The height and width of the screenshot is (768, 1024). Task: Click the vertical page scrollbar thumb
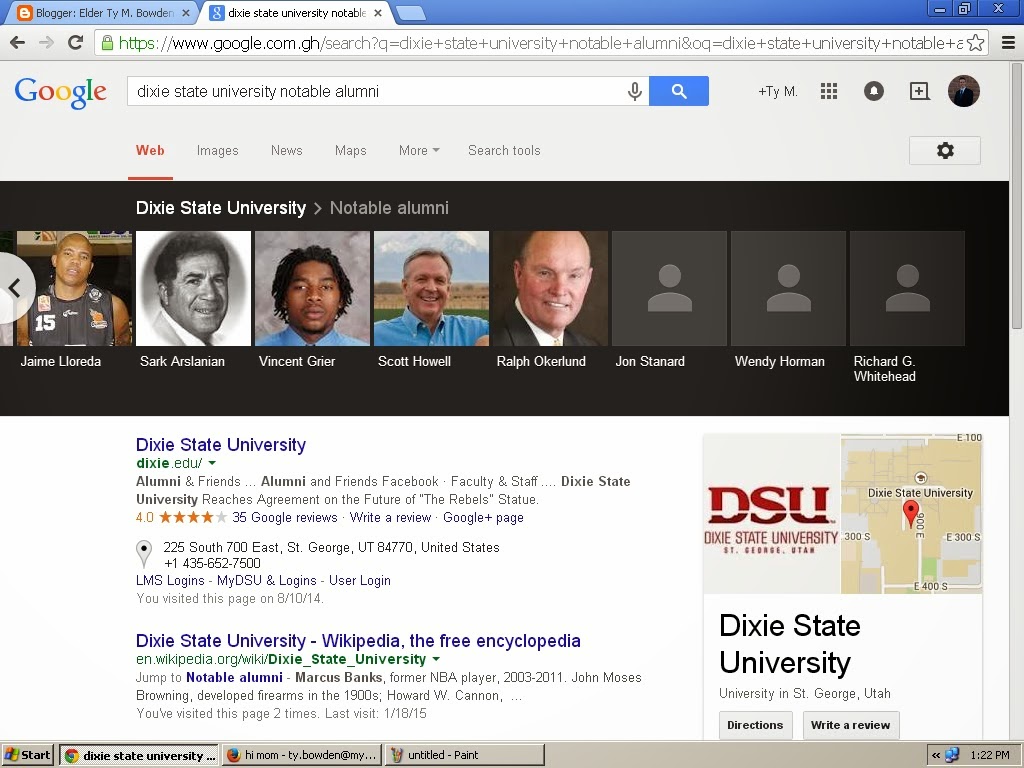coord(1017,196)
